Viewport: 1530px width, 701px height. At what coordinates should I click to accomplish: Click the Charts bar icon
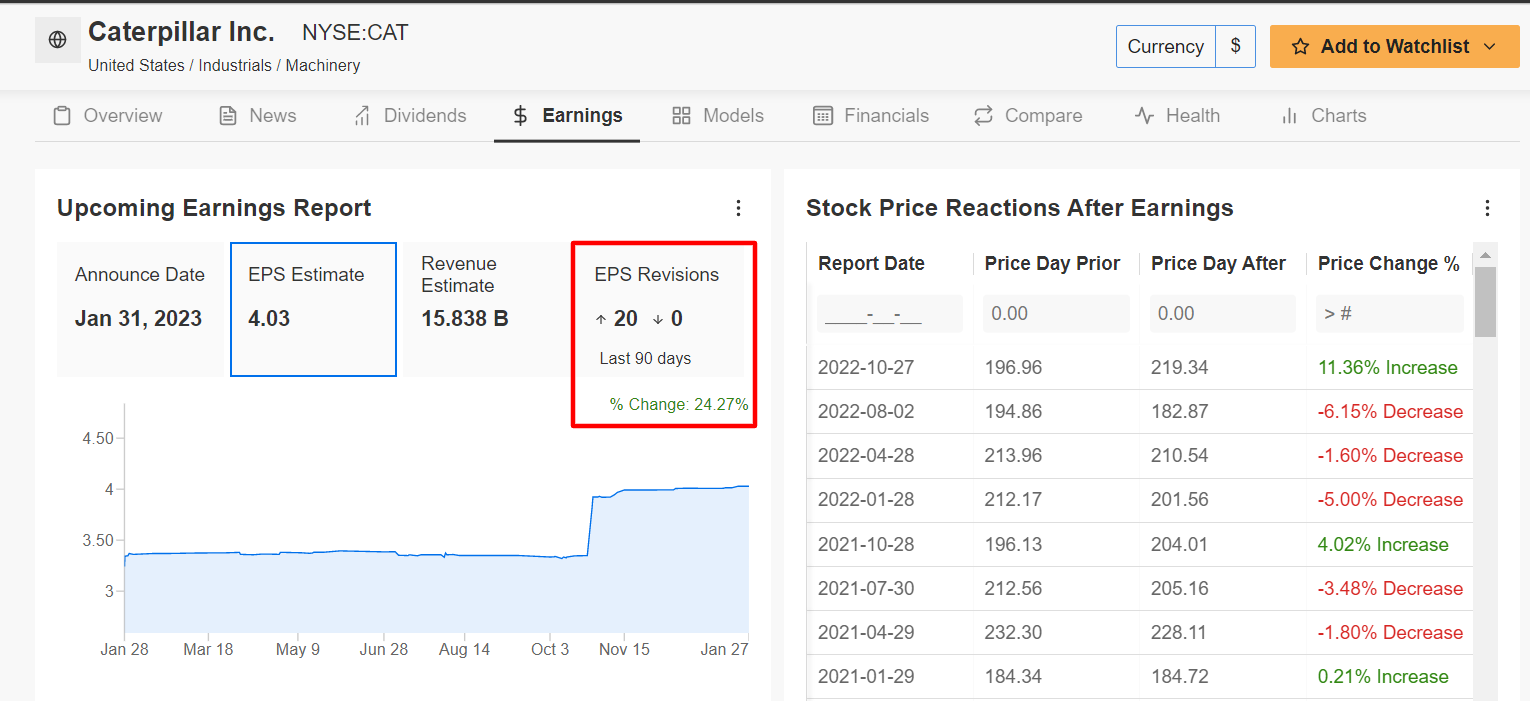[x=1289, y=116]
